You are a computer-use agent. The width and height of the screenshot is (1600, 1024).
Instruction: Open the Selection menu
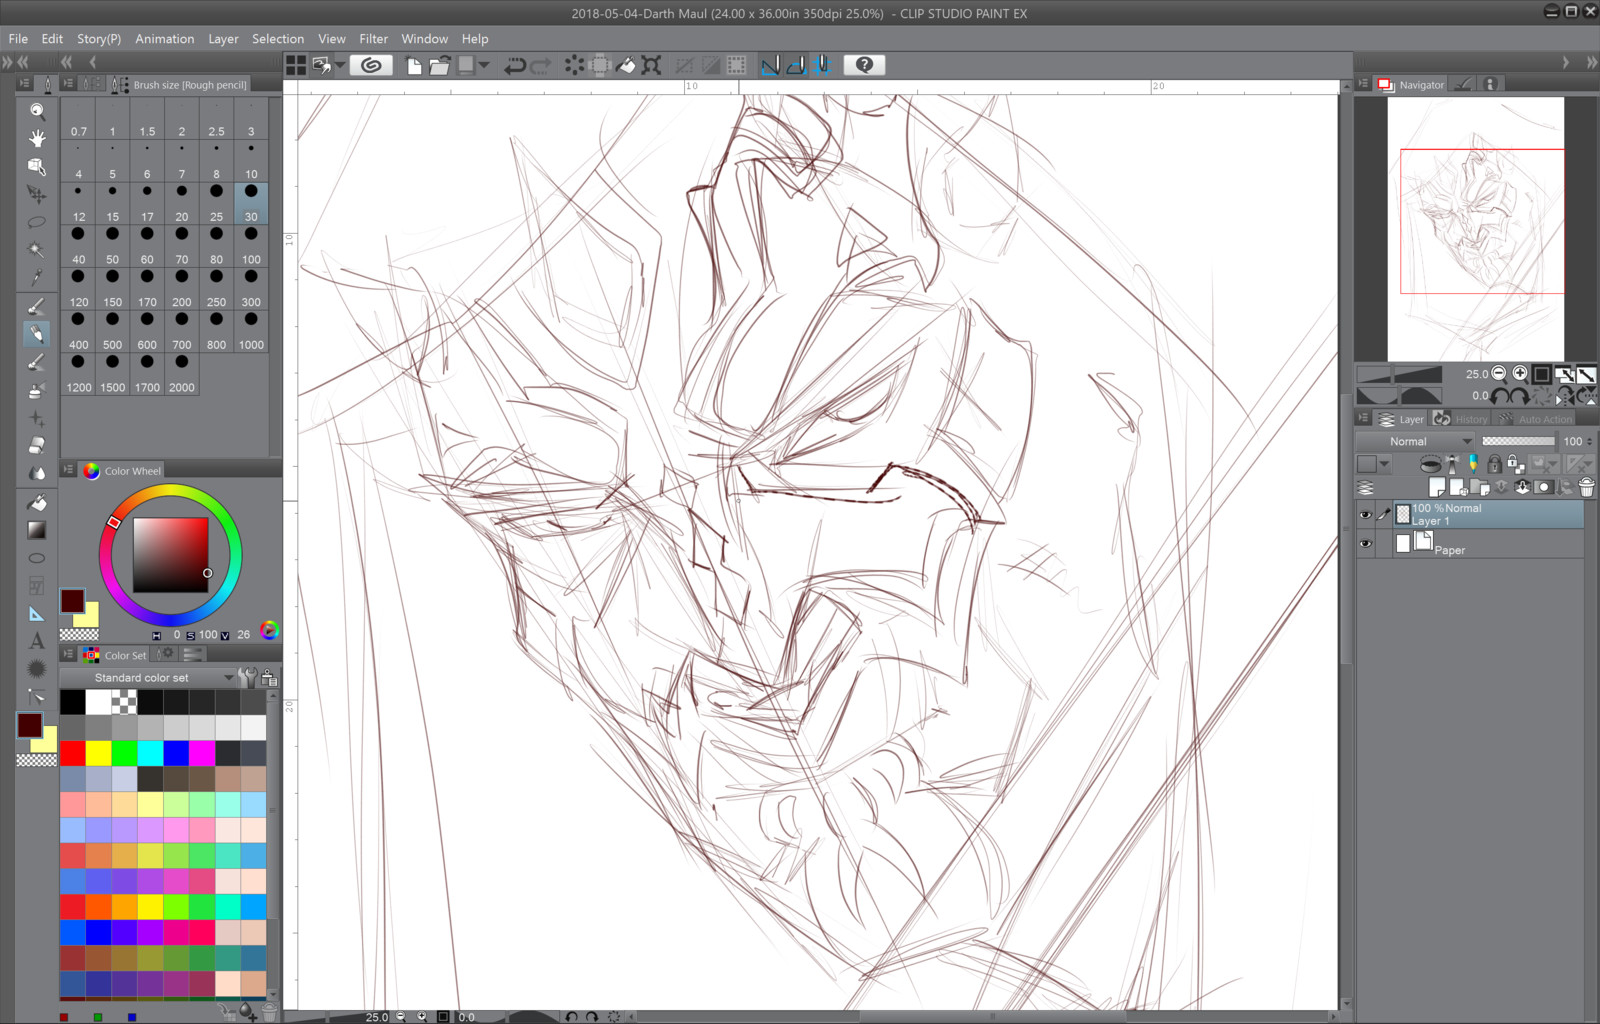(278, 39)
